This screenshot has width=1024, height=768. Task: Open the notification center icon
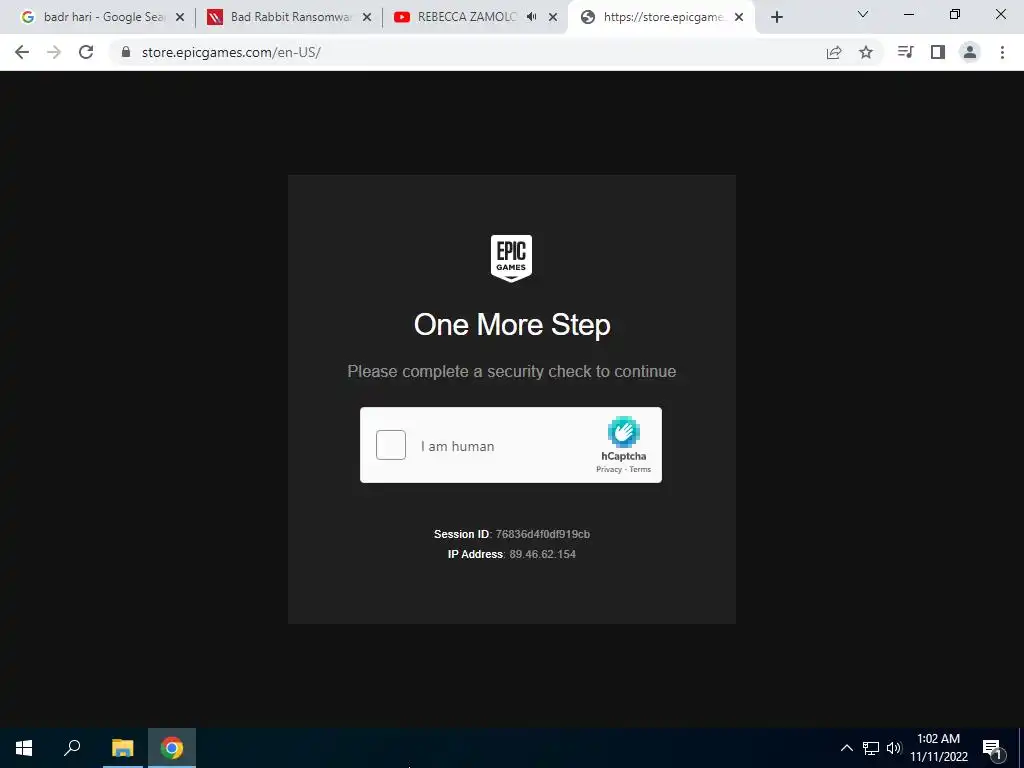point(992,748)
